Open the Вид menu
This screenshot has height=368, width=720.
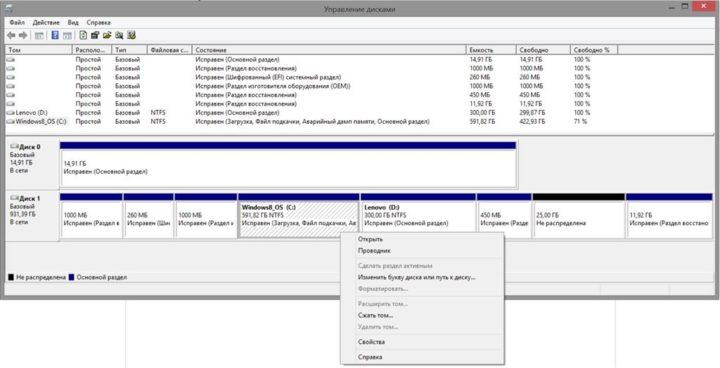73,23
